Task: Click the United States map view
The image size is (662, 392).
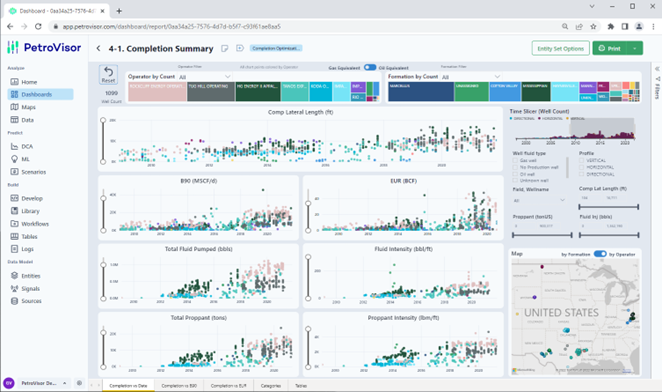Action: (575, 316)
